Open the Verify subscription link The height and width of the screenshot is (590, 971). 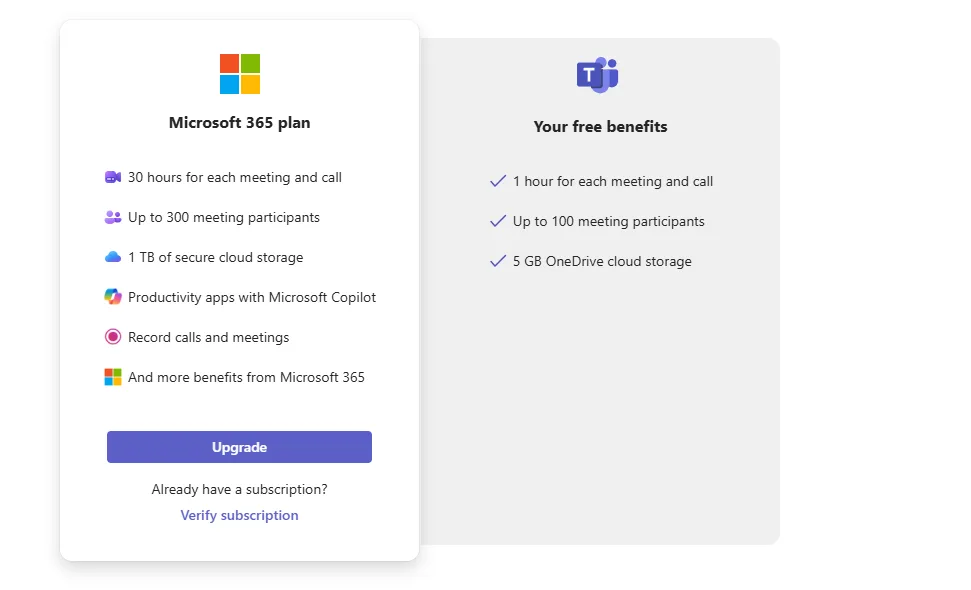239,514
